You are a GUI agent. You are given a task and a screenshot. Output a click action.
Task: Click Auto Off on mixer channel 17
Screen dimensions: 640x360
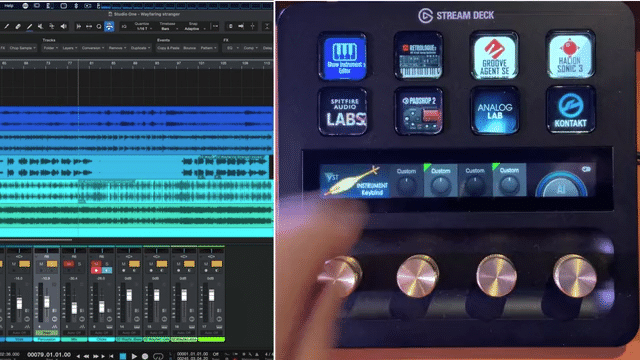tap(211, 333)
